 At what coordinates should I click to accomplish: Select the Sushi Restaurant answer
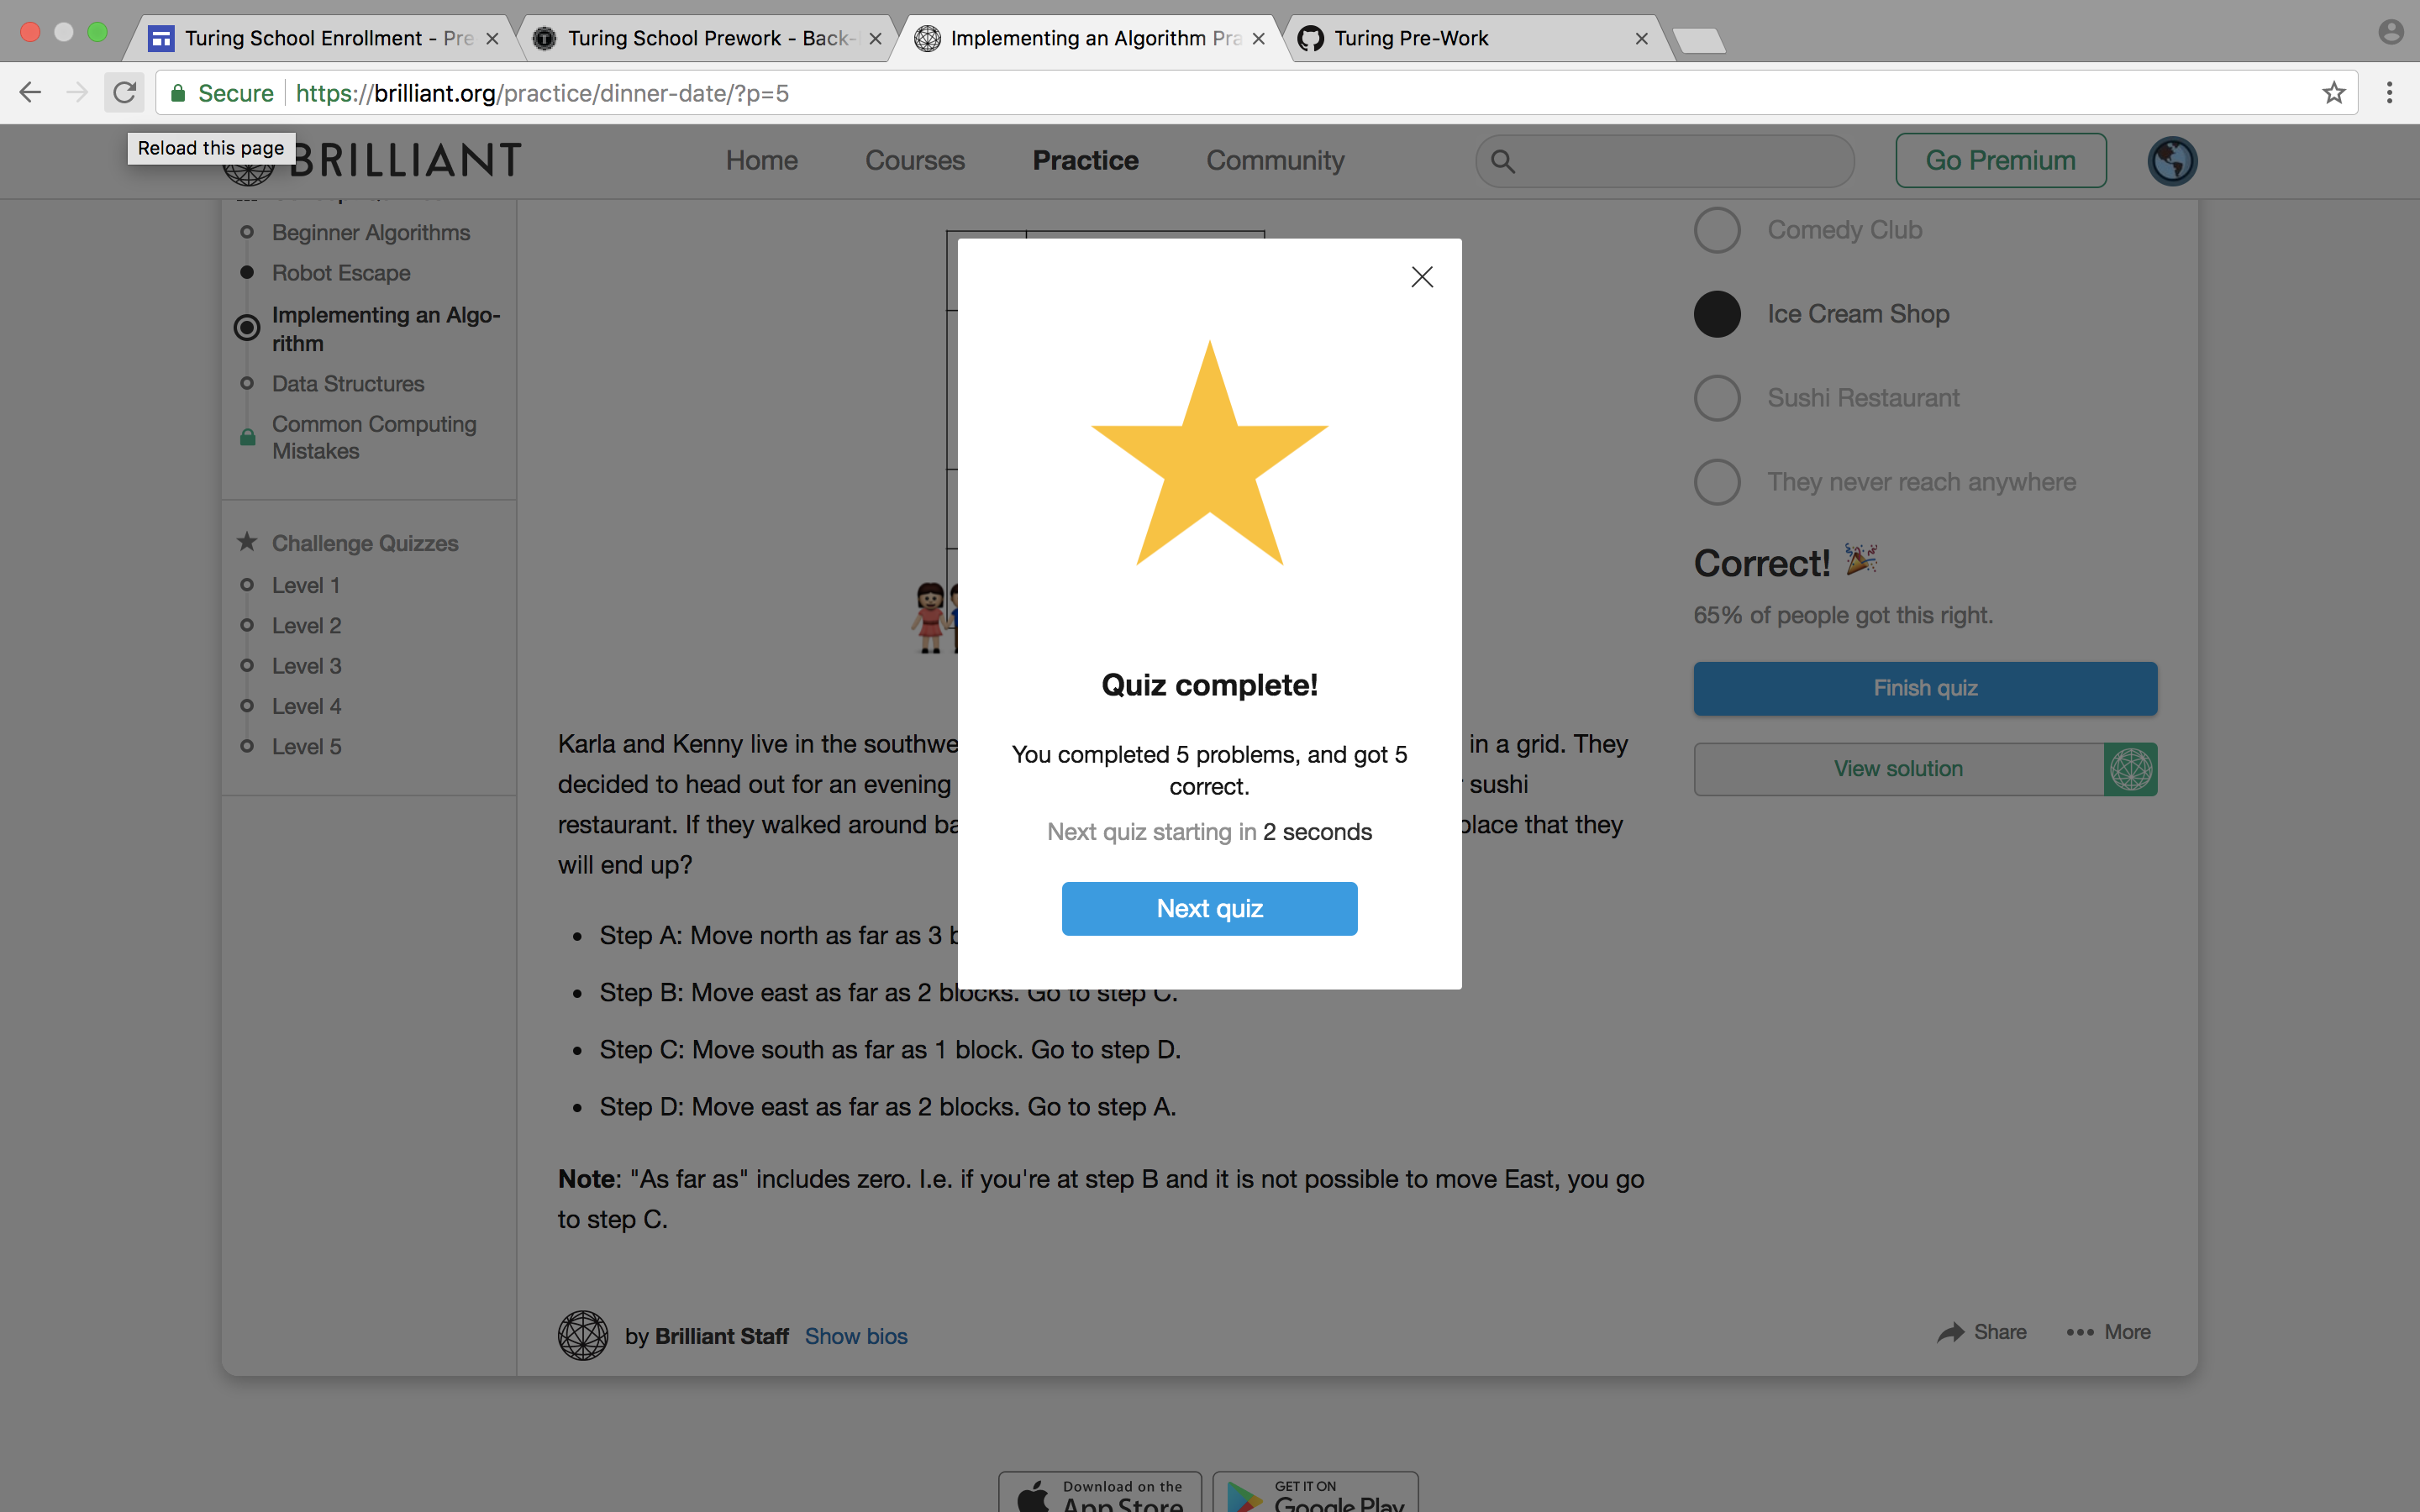[x=1717, y=398]
